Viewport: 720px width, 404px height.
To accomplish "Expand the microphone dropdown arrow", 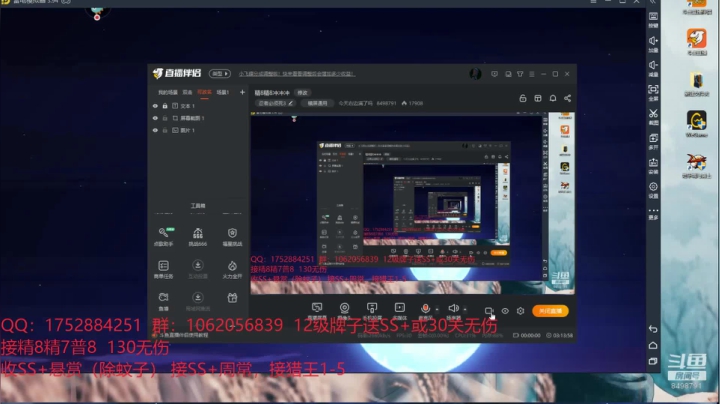I will 437,309.
